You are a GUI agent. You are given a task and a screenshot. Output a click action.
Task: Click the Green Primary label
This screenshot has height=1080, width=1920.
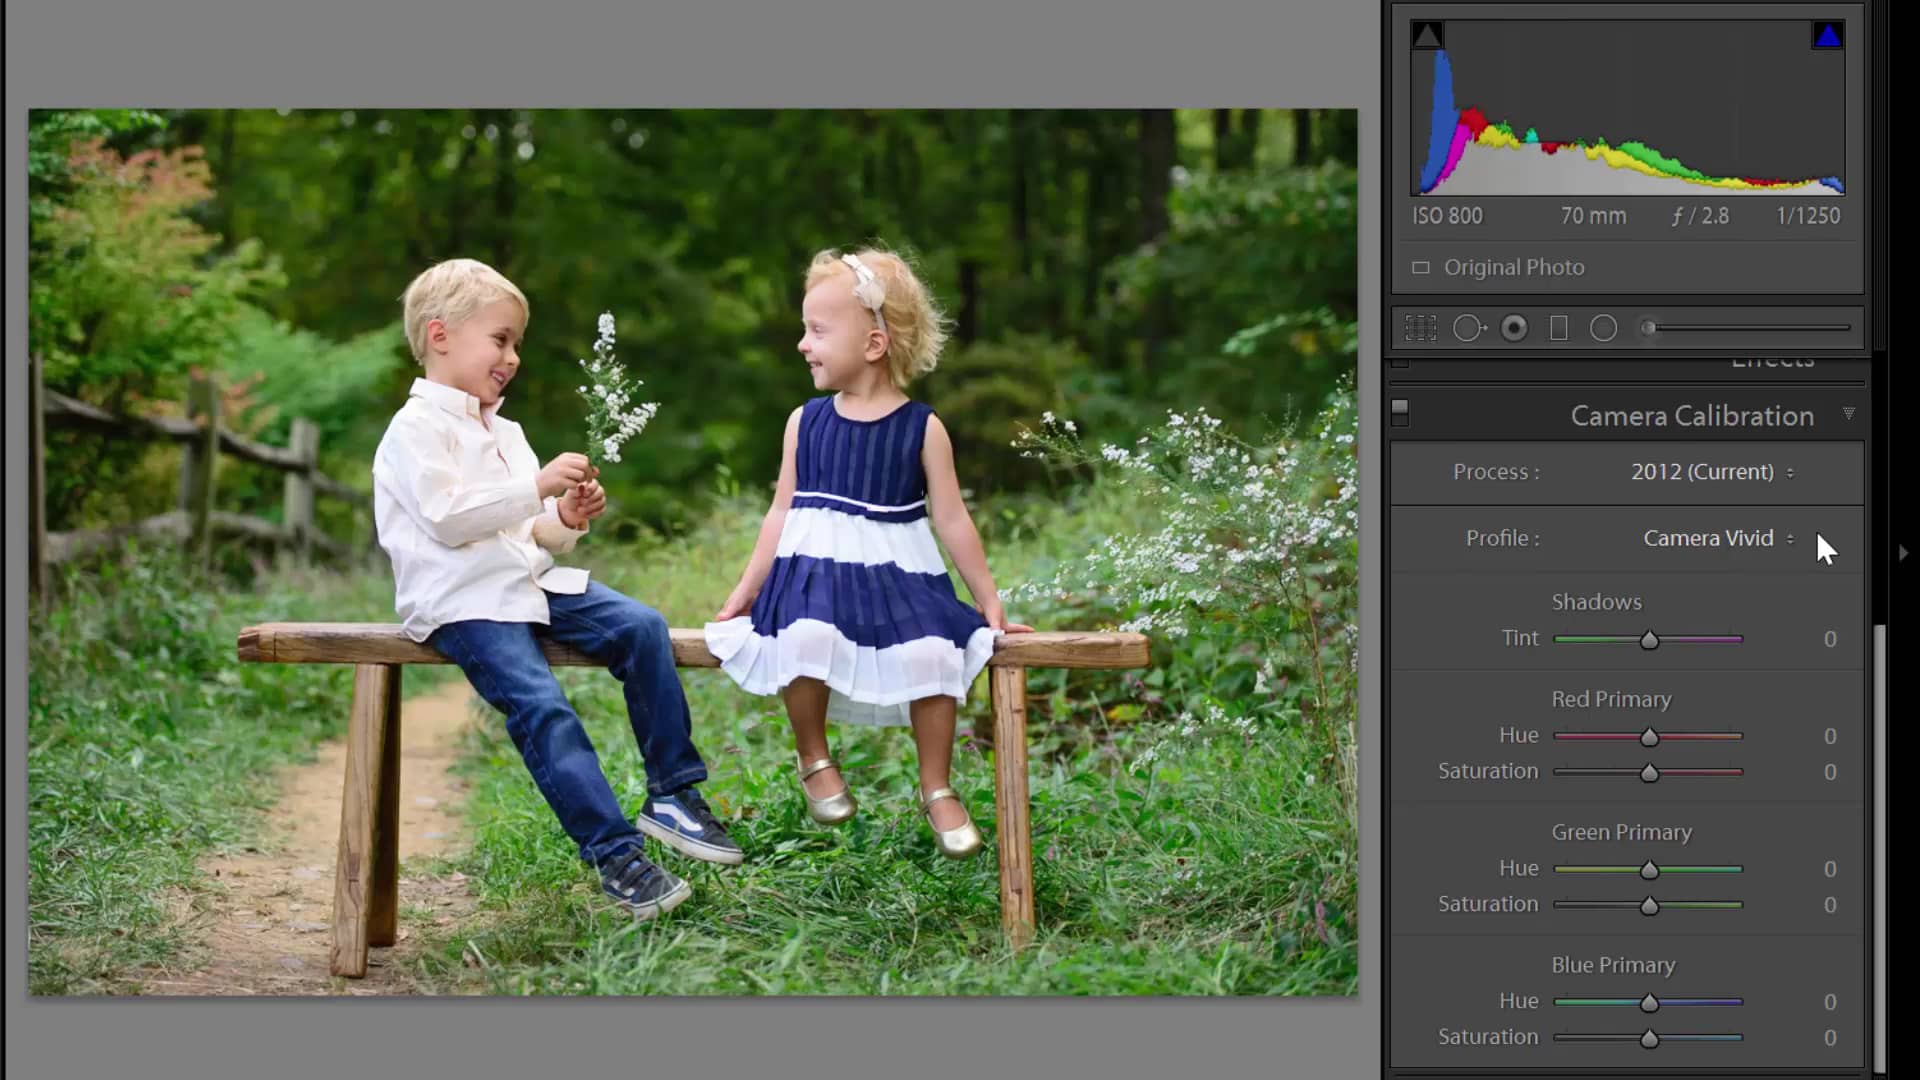click(1621, 832)
